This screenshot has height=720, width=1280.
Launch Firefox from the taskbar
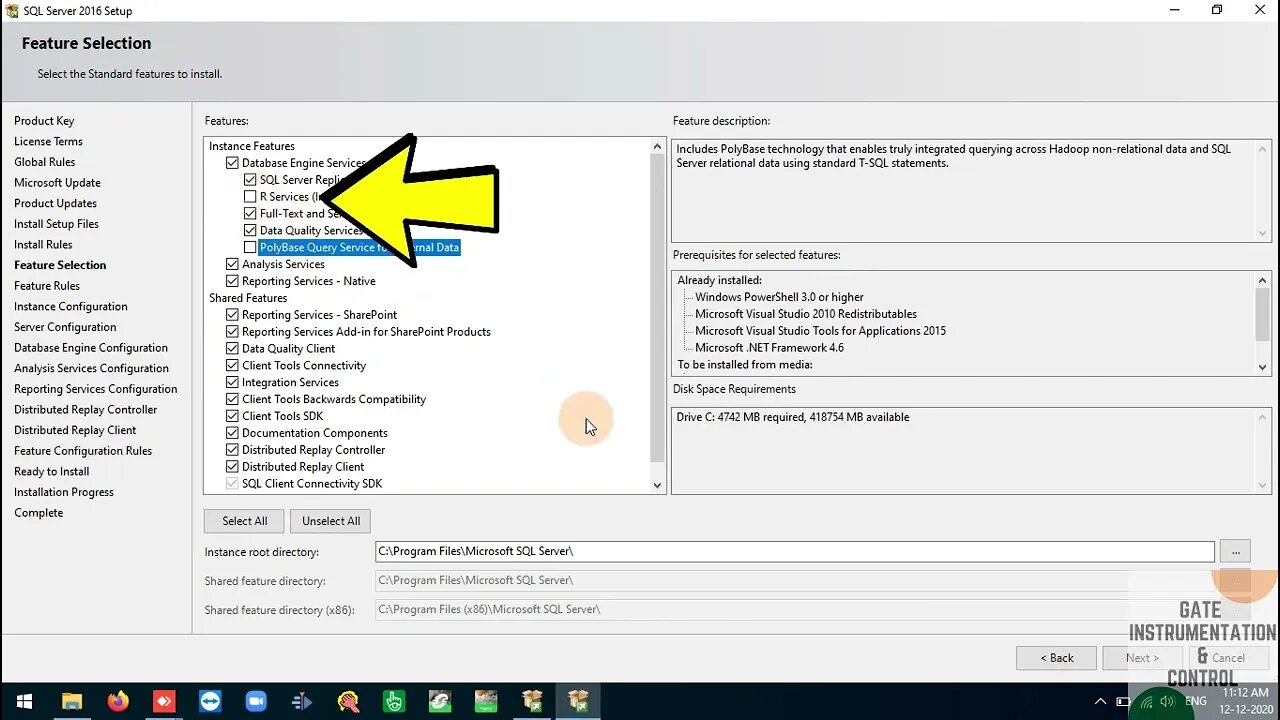pos(118,701)
